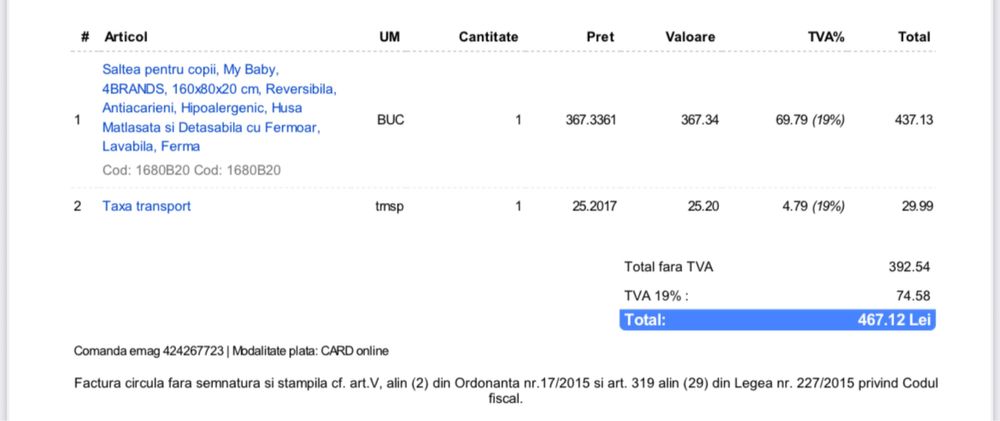Click the Valoare column header

(690, 37)
